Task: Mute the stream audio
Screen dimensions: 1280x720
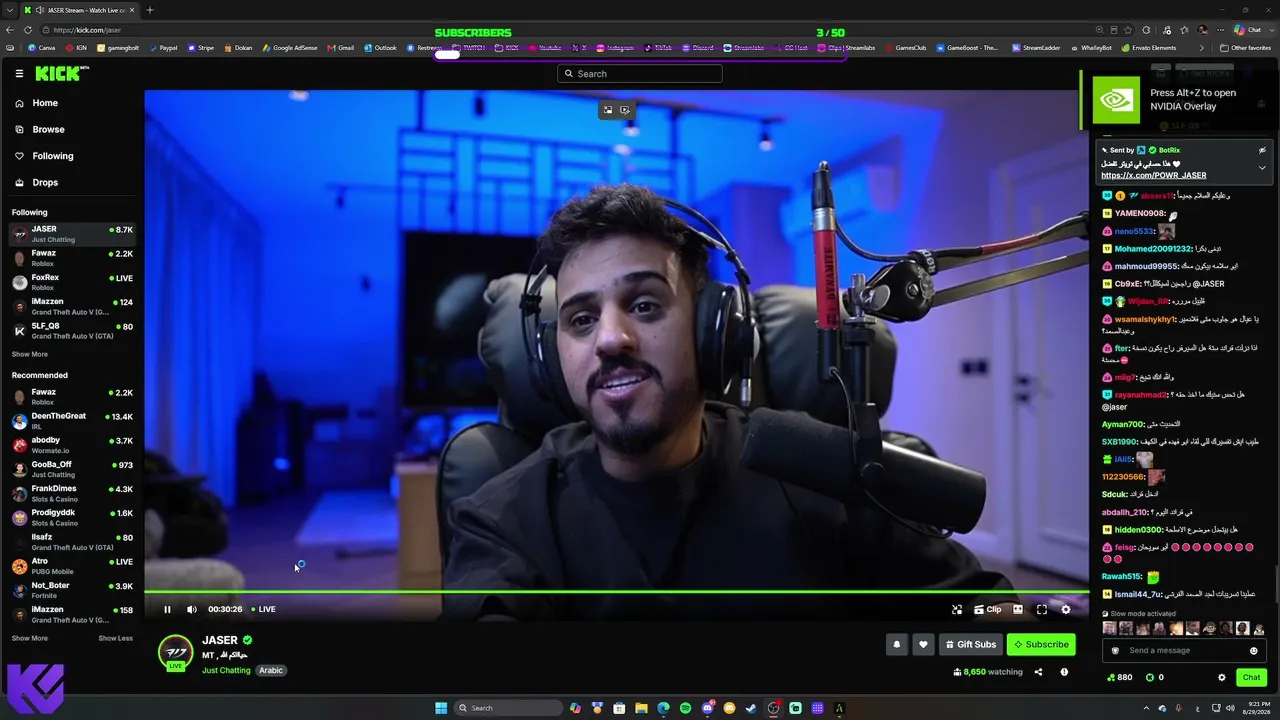Action: click(x=191, y=609)
